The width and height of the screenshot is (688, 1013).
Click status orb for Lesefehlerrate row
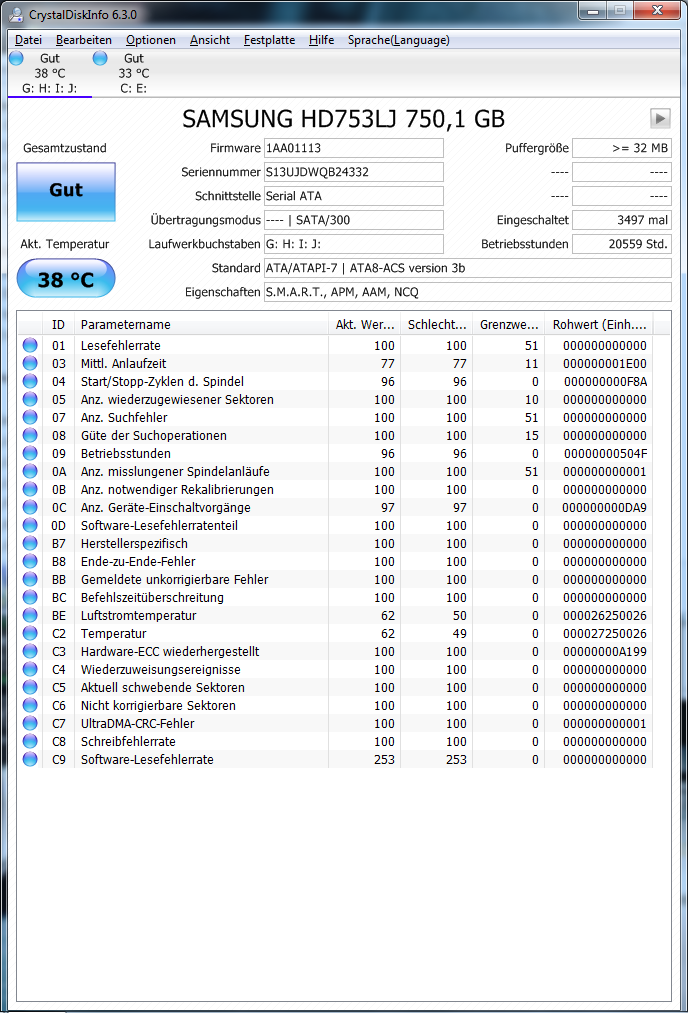[30, 345]
